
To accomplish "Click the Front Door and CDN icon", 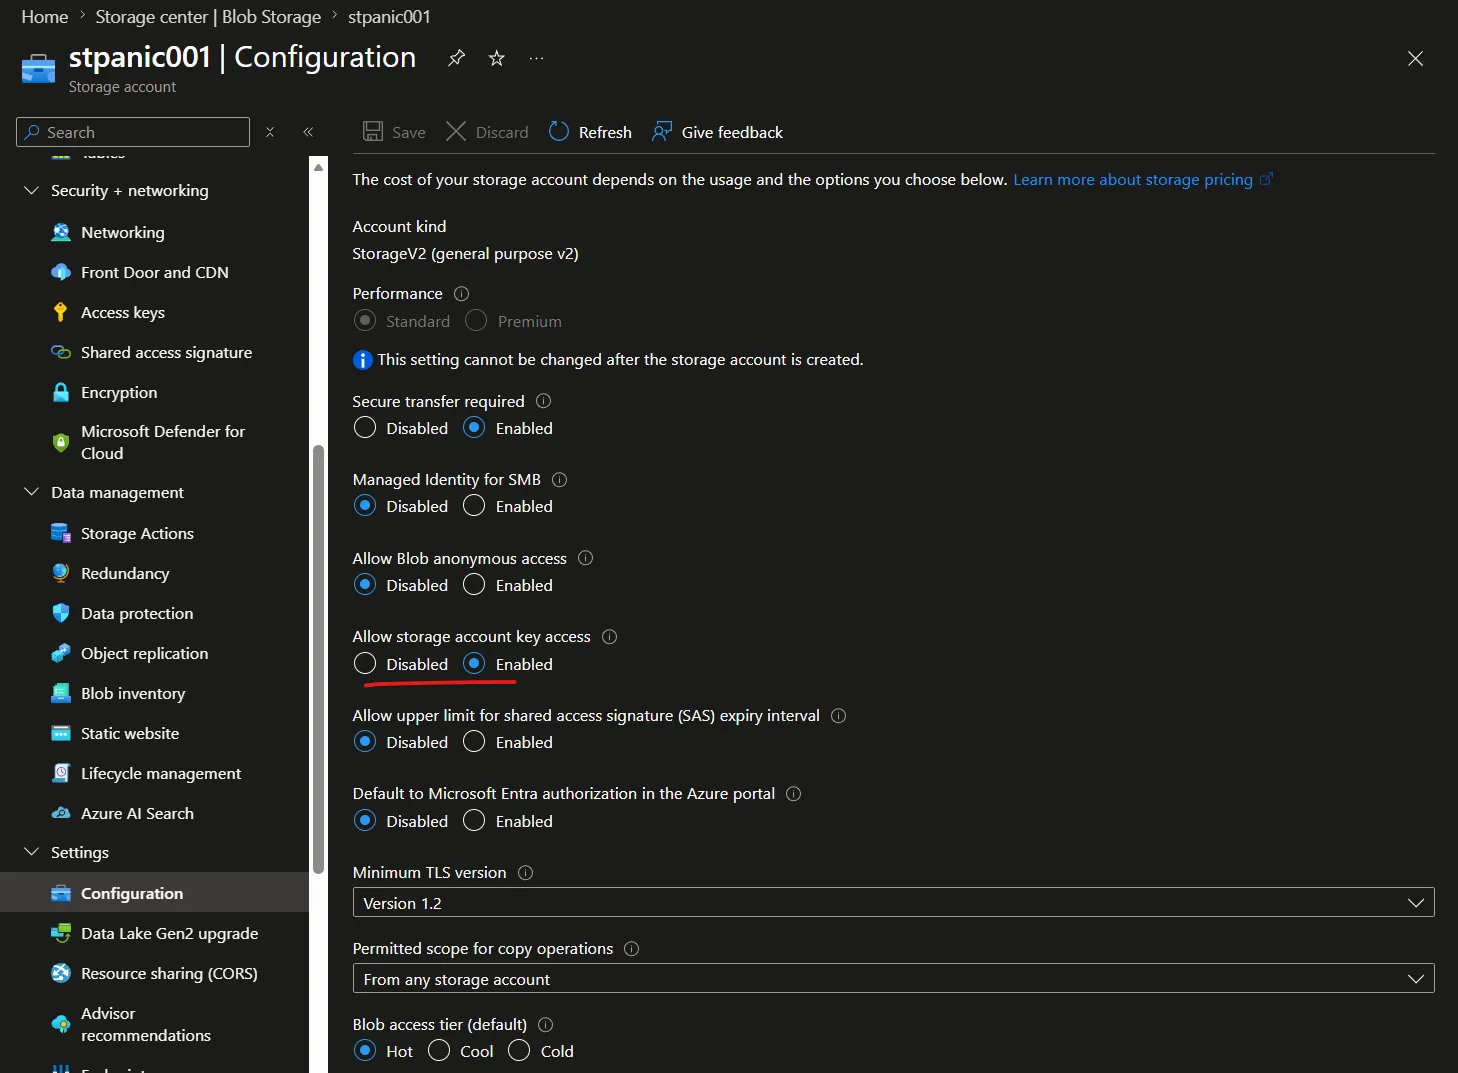I will pos(61,272).
